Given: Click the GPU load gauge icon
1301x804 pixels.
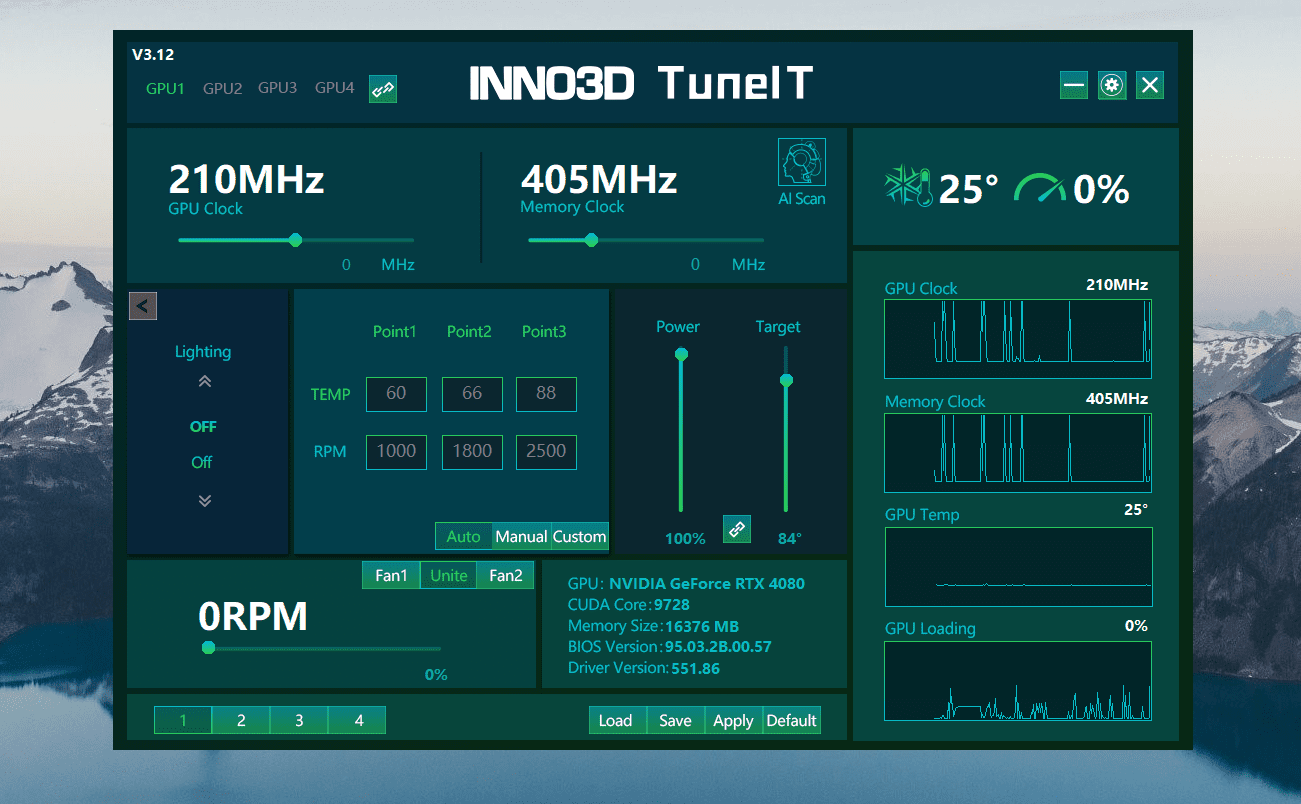Looking at the screenshot, I should (x=1040, y=187).
